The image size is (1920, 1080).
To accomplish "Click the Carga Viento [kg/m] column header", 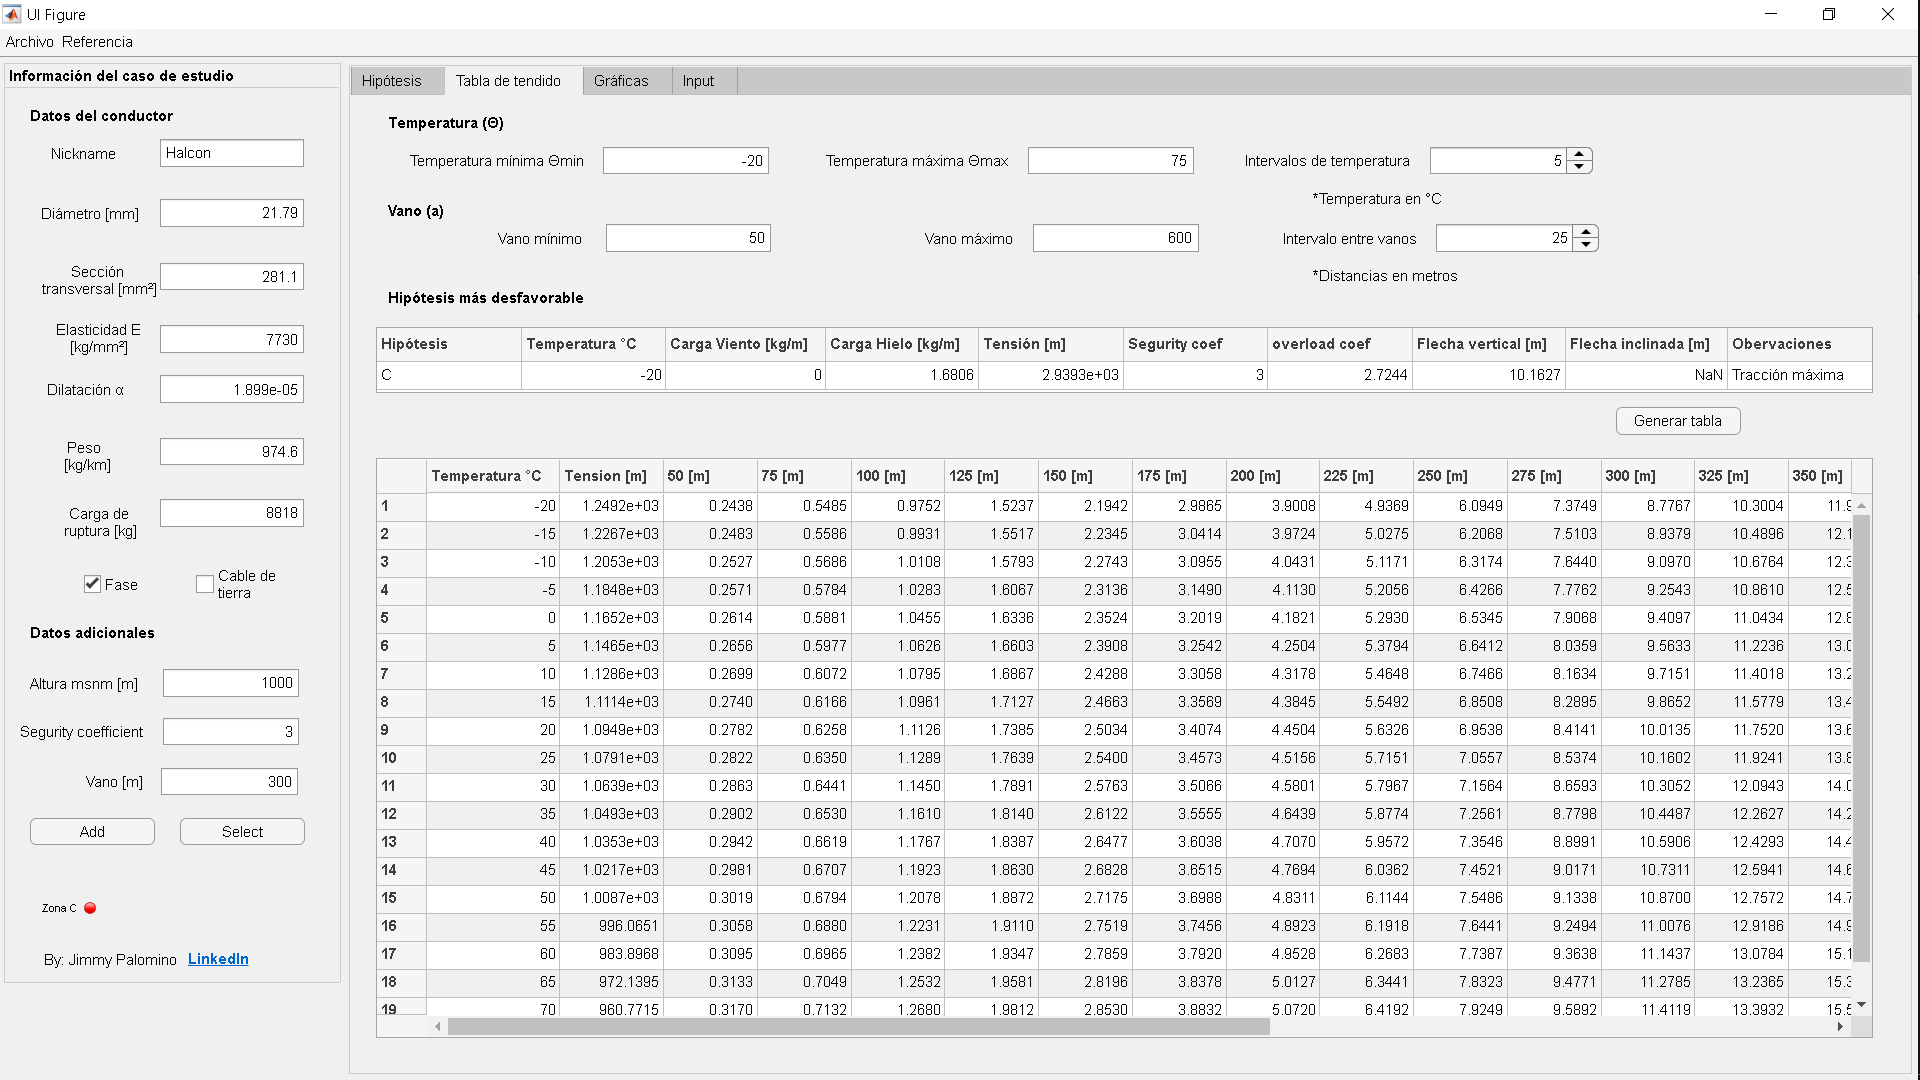I will (745, 344).
